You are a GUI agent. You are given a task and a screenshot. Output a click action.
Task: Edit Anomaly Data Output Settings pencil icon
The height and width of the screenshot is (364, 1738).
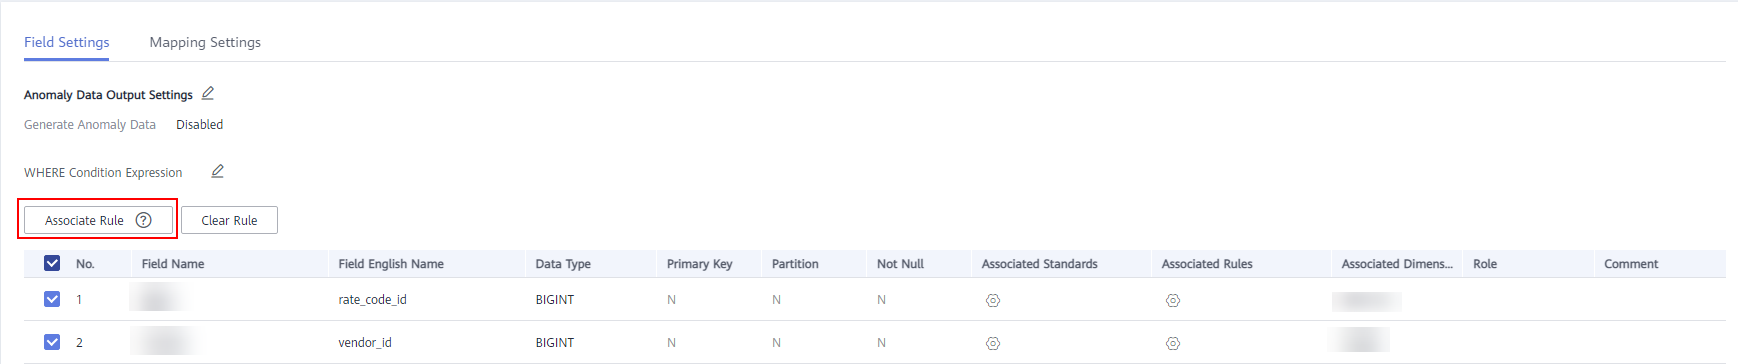(208, 93)
